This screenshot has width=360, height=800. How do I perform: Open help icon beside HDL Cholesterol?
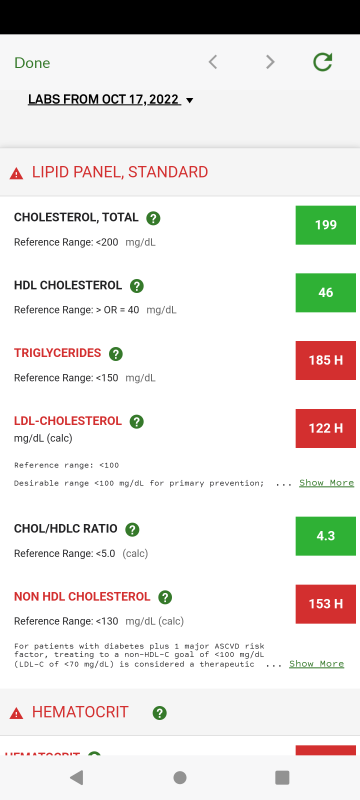[x=137, y=286]
